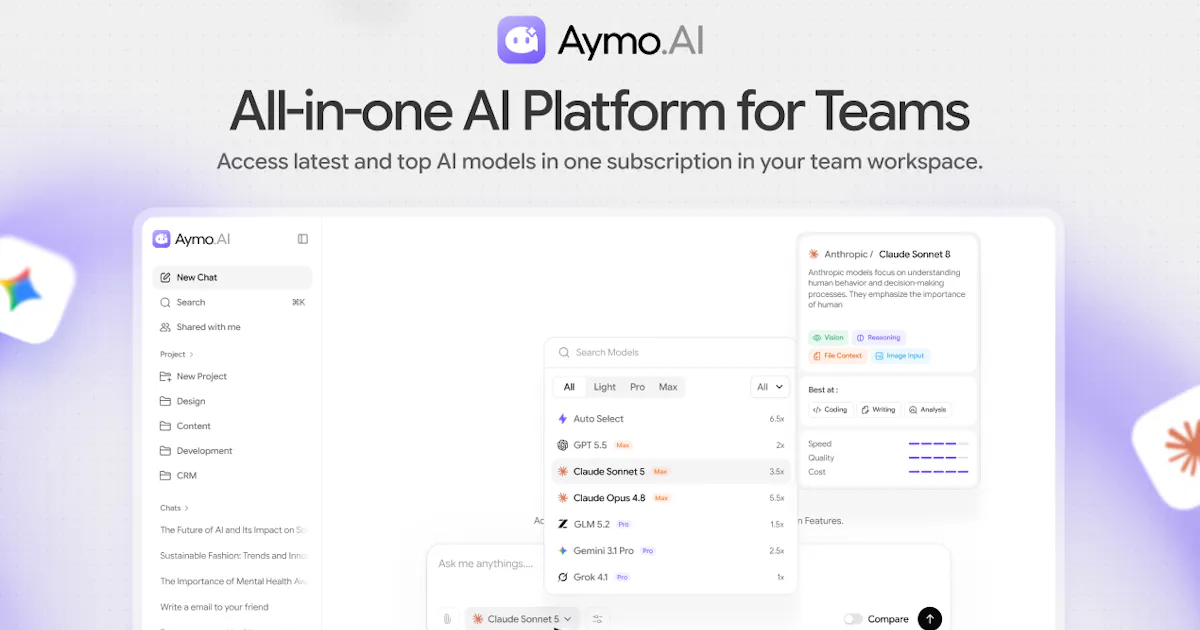Click the sidebar Aymo.AI logo
This screenshot has height=630, width=1200.
(191, 239)
